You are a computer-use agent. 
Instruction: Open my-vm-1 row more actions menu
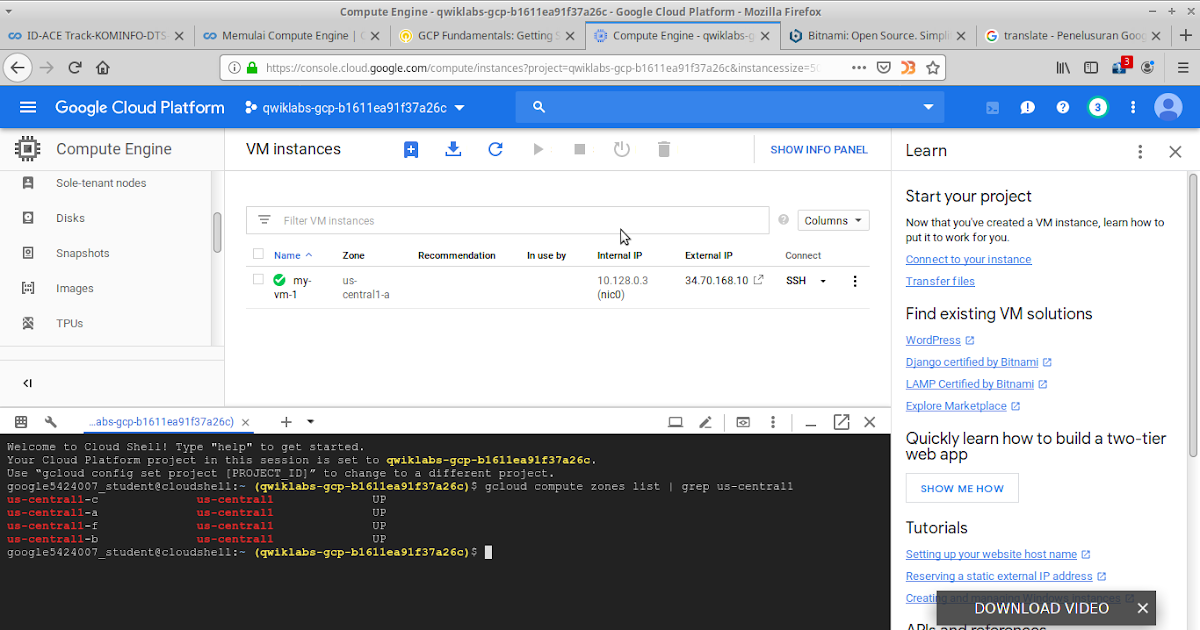pos(854,281)
